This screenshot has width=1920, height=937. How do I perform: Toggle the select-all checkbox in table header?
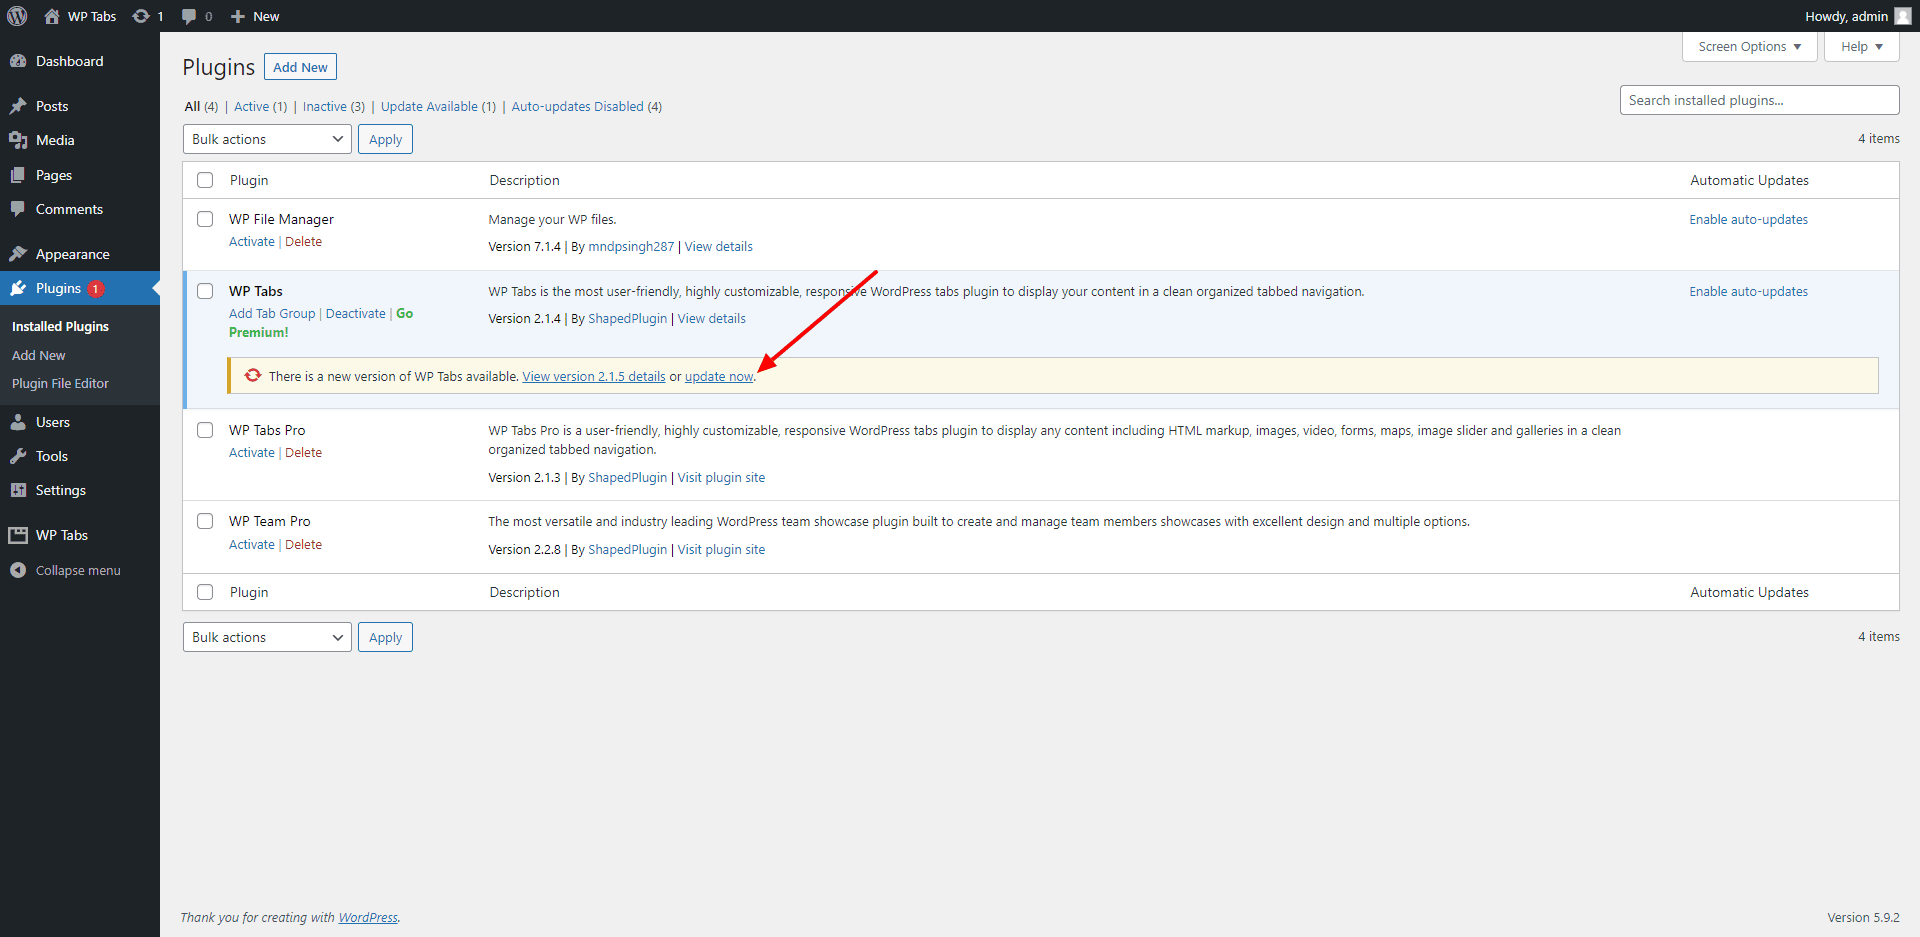(205, 180)
